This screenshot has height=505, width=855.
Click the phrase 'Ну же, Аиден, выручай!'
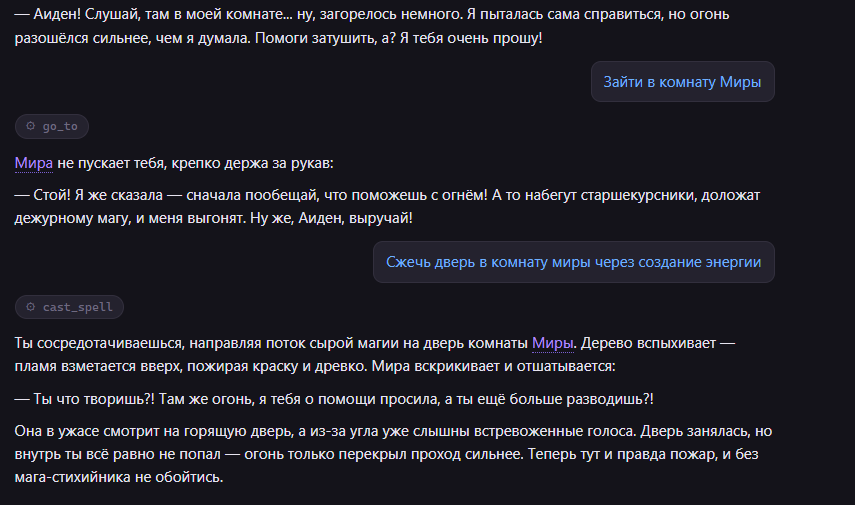pyautogui.click(x=332, y=218)
